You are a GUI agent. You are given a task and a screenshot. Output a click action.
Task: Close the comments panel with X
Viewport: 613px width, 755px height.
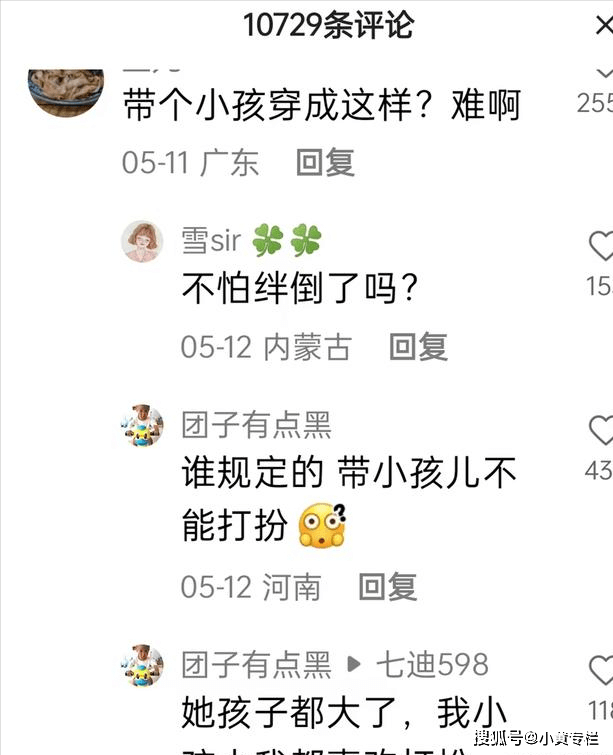tap(604, 25)
